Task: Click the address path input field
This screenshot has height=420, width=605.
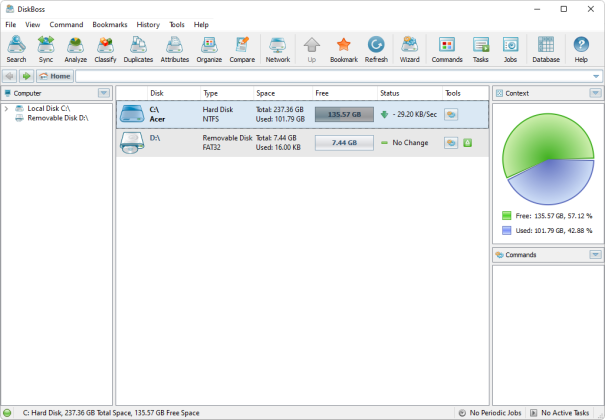Action: point(334,76)
